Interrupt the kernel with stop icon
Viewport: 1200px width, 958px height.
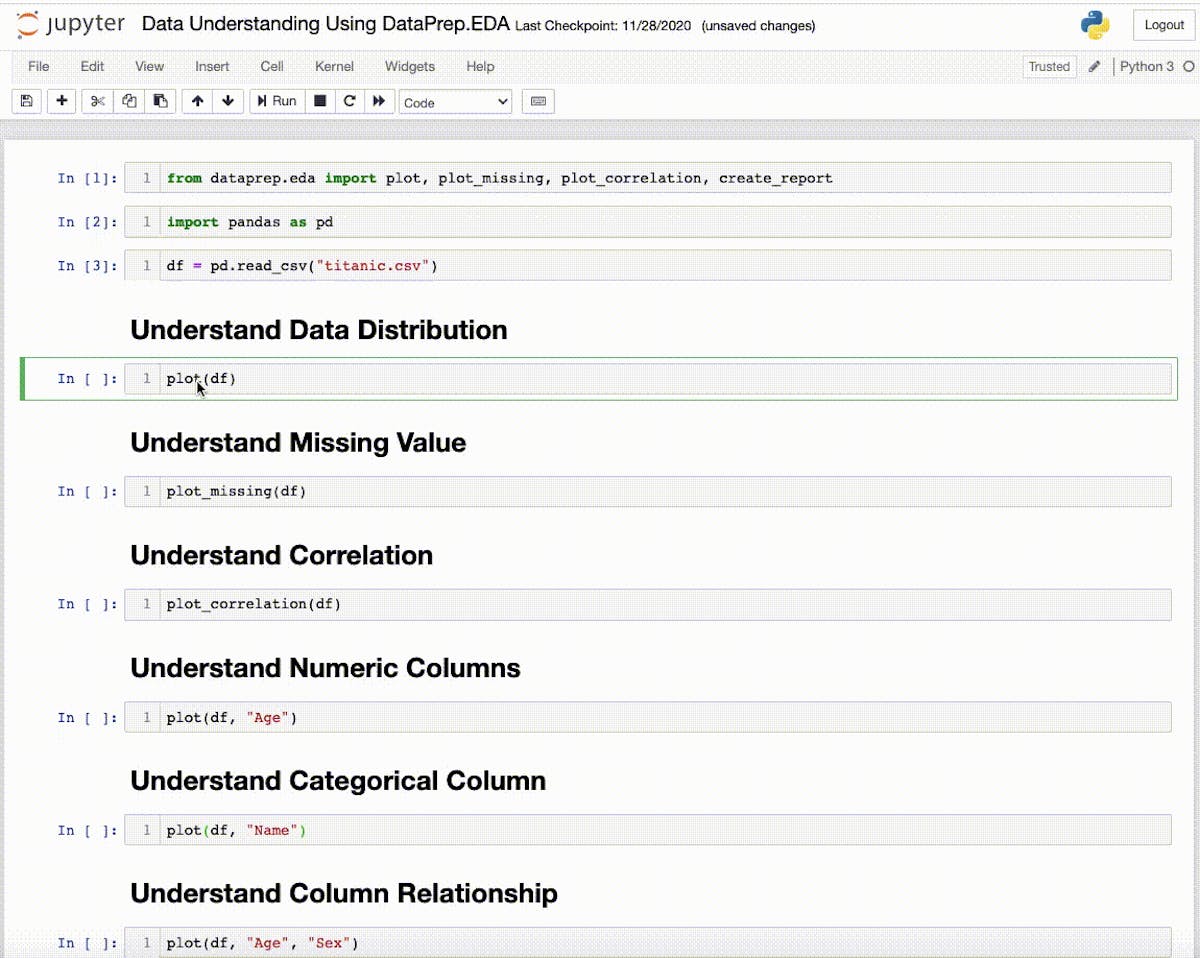320,101
